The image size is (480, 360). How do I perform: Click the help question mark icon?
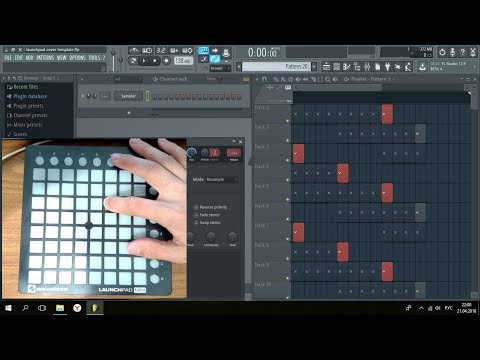tap(462, 52)
